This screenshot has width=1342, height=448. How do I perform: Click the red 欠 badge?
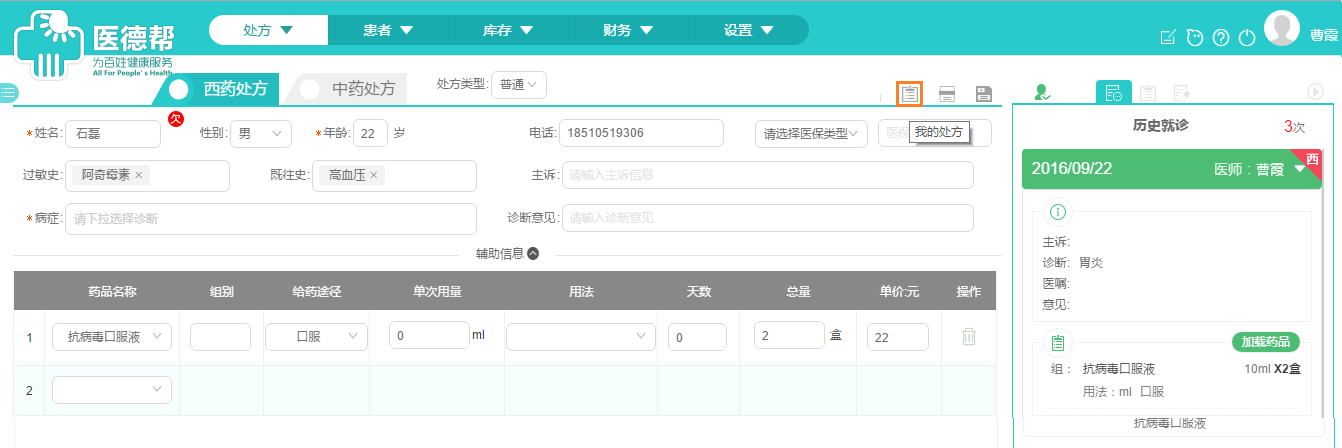[x=176, y=119]
